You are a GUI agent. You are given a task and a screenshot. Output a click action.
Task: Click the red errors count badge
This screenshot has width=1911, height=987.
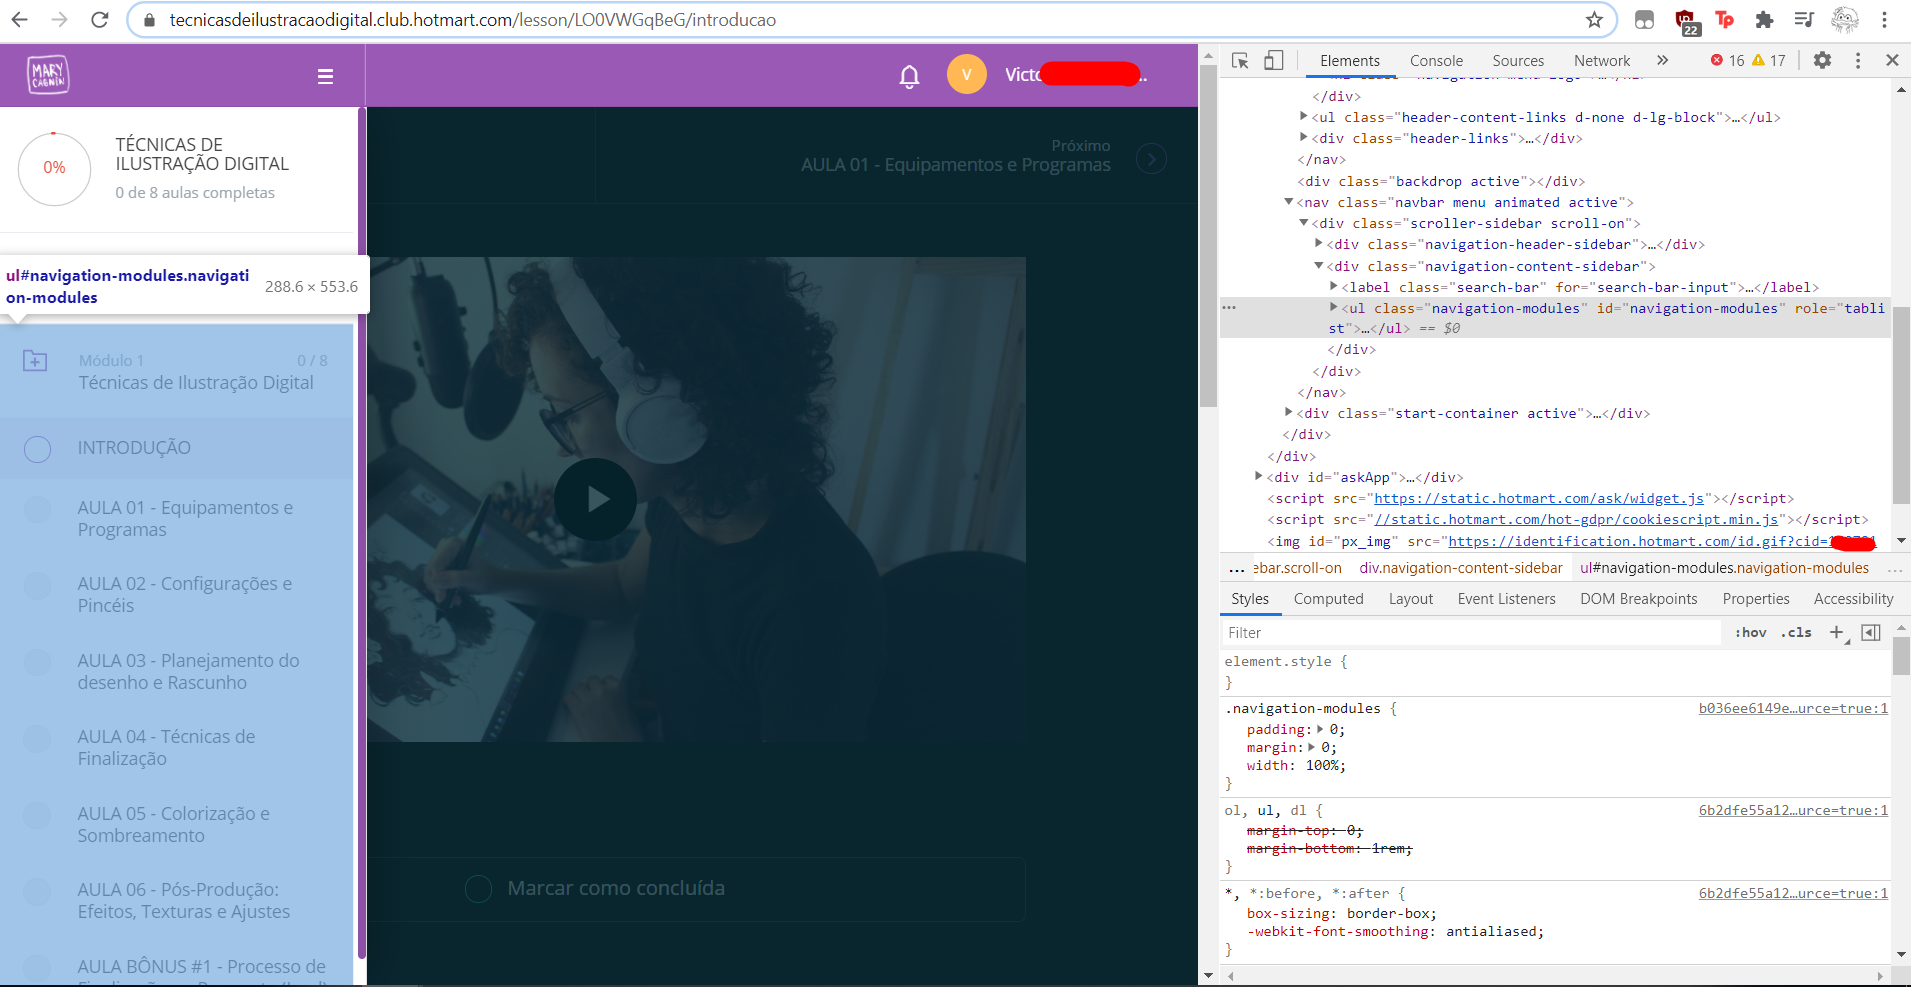(x=1727, y=60)
